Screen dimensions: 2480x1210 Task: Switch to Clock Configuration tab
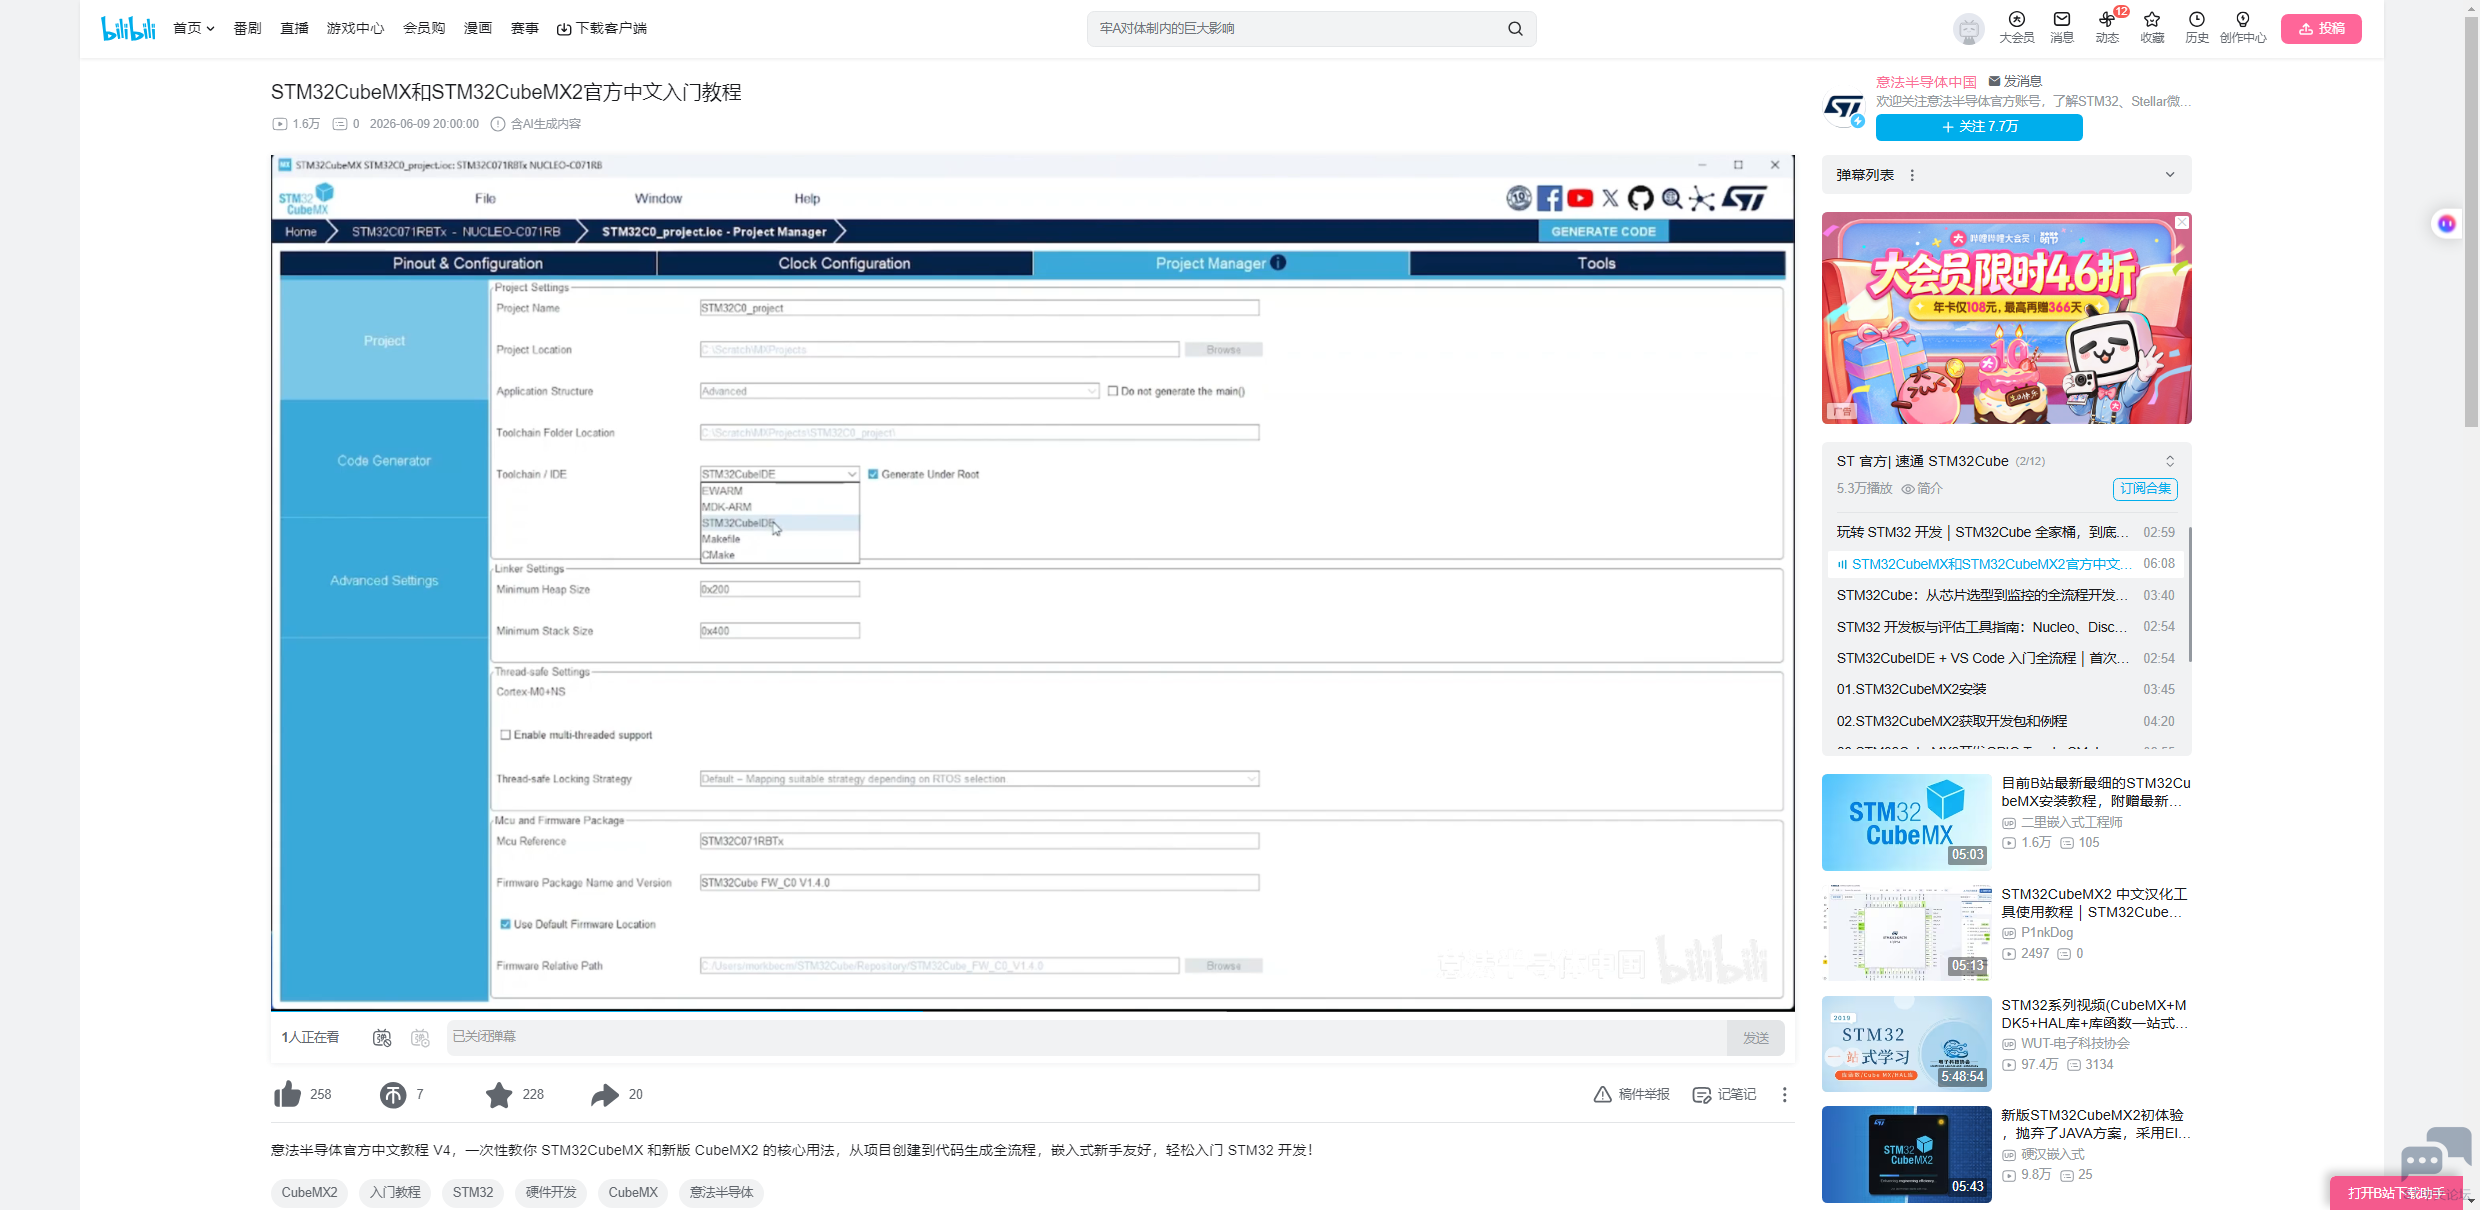tap(844, 263)
